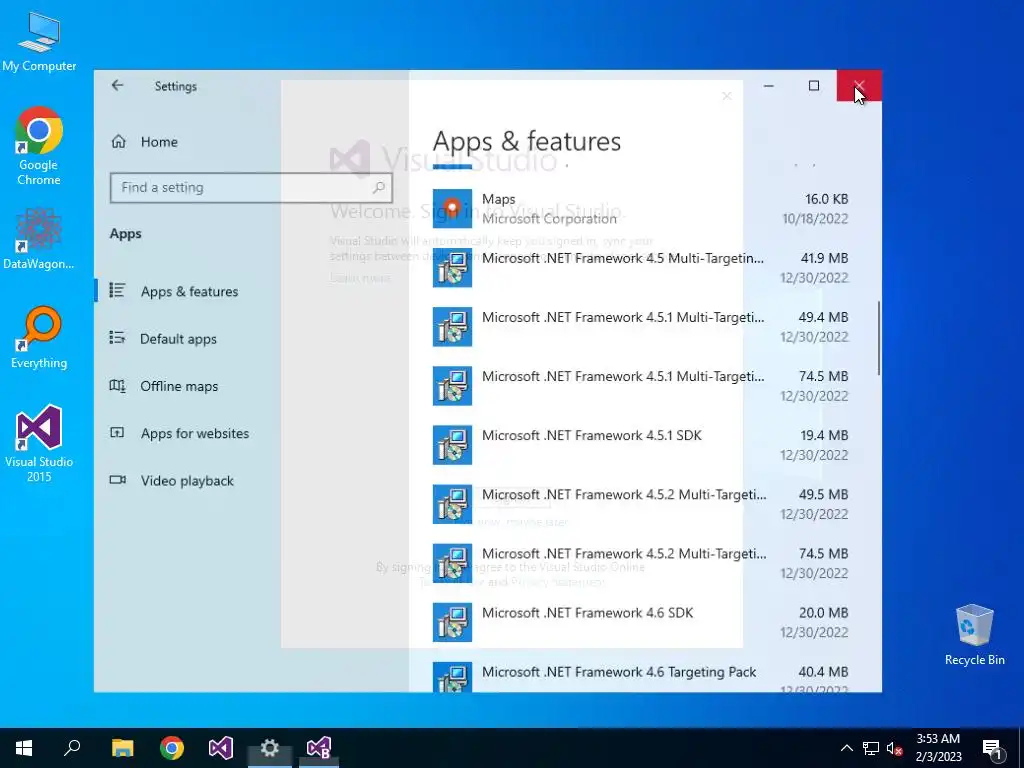Open Google Chrome desktop shortcut
Viewport: 1024px width, 768px height.
point(39,146)
